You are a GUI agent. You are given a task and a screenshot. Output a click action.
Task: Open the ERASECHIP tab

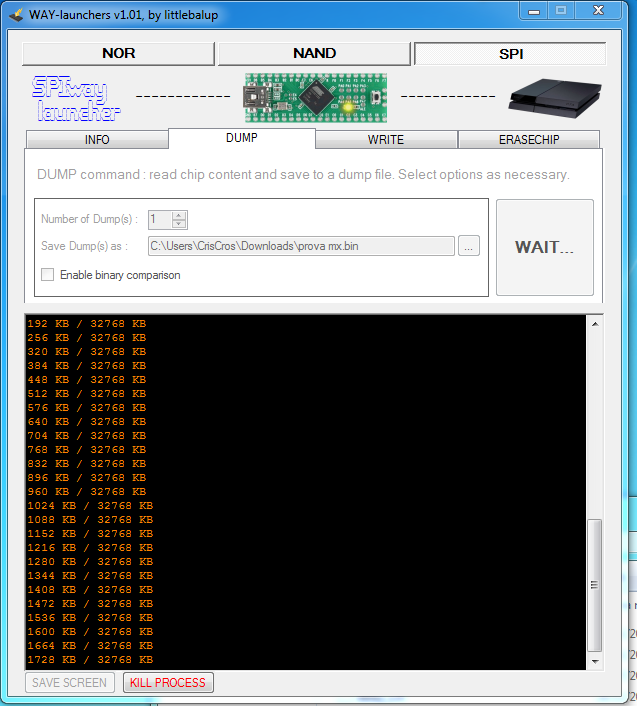(x=529, y=140)
